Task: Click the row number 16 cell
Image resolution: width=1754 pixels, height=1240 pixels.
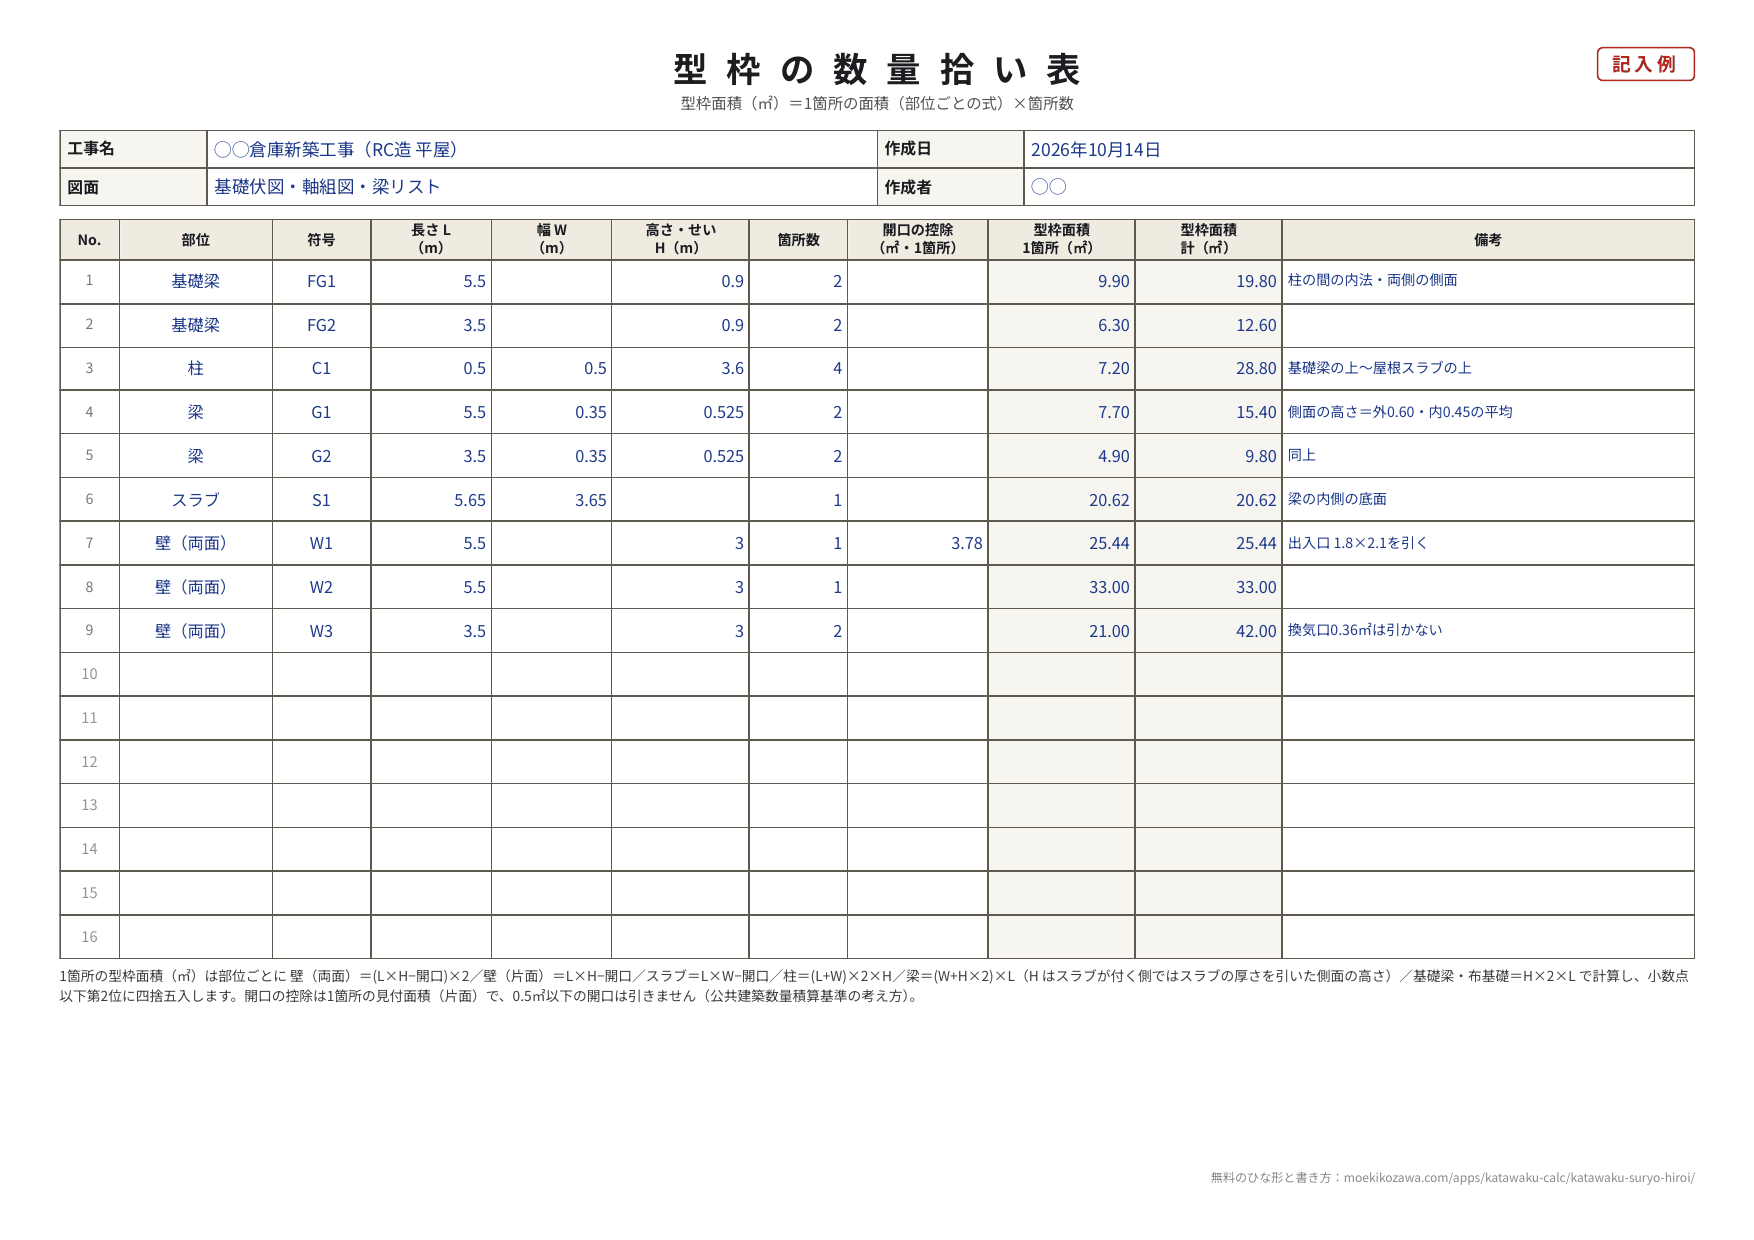Action: [89, 937]
